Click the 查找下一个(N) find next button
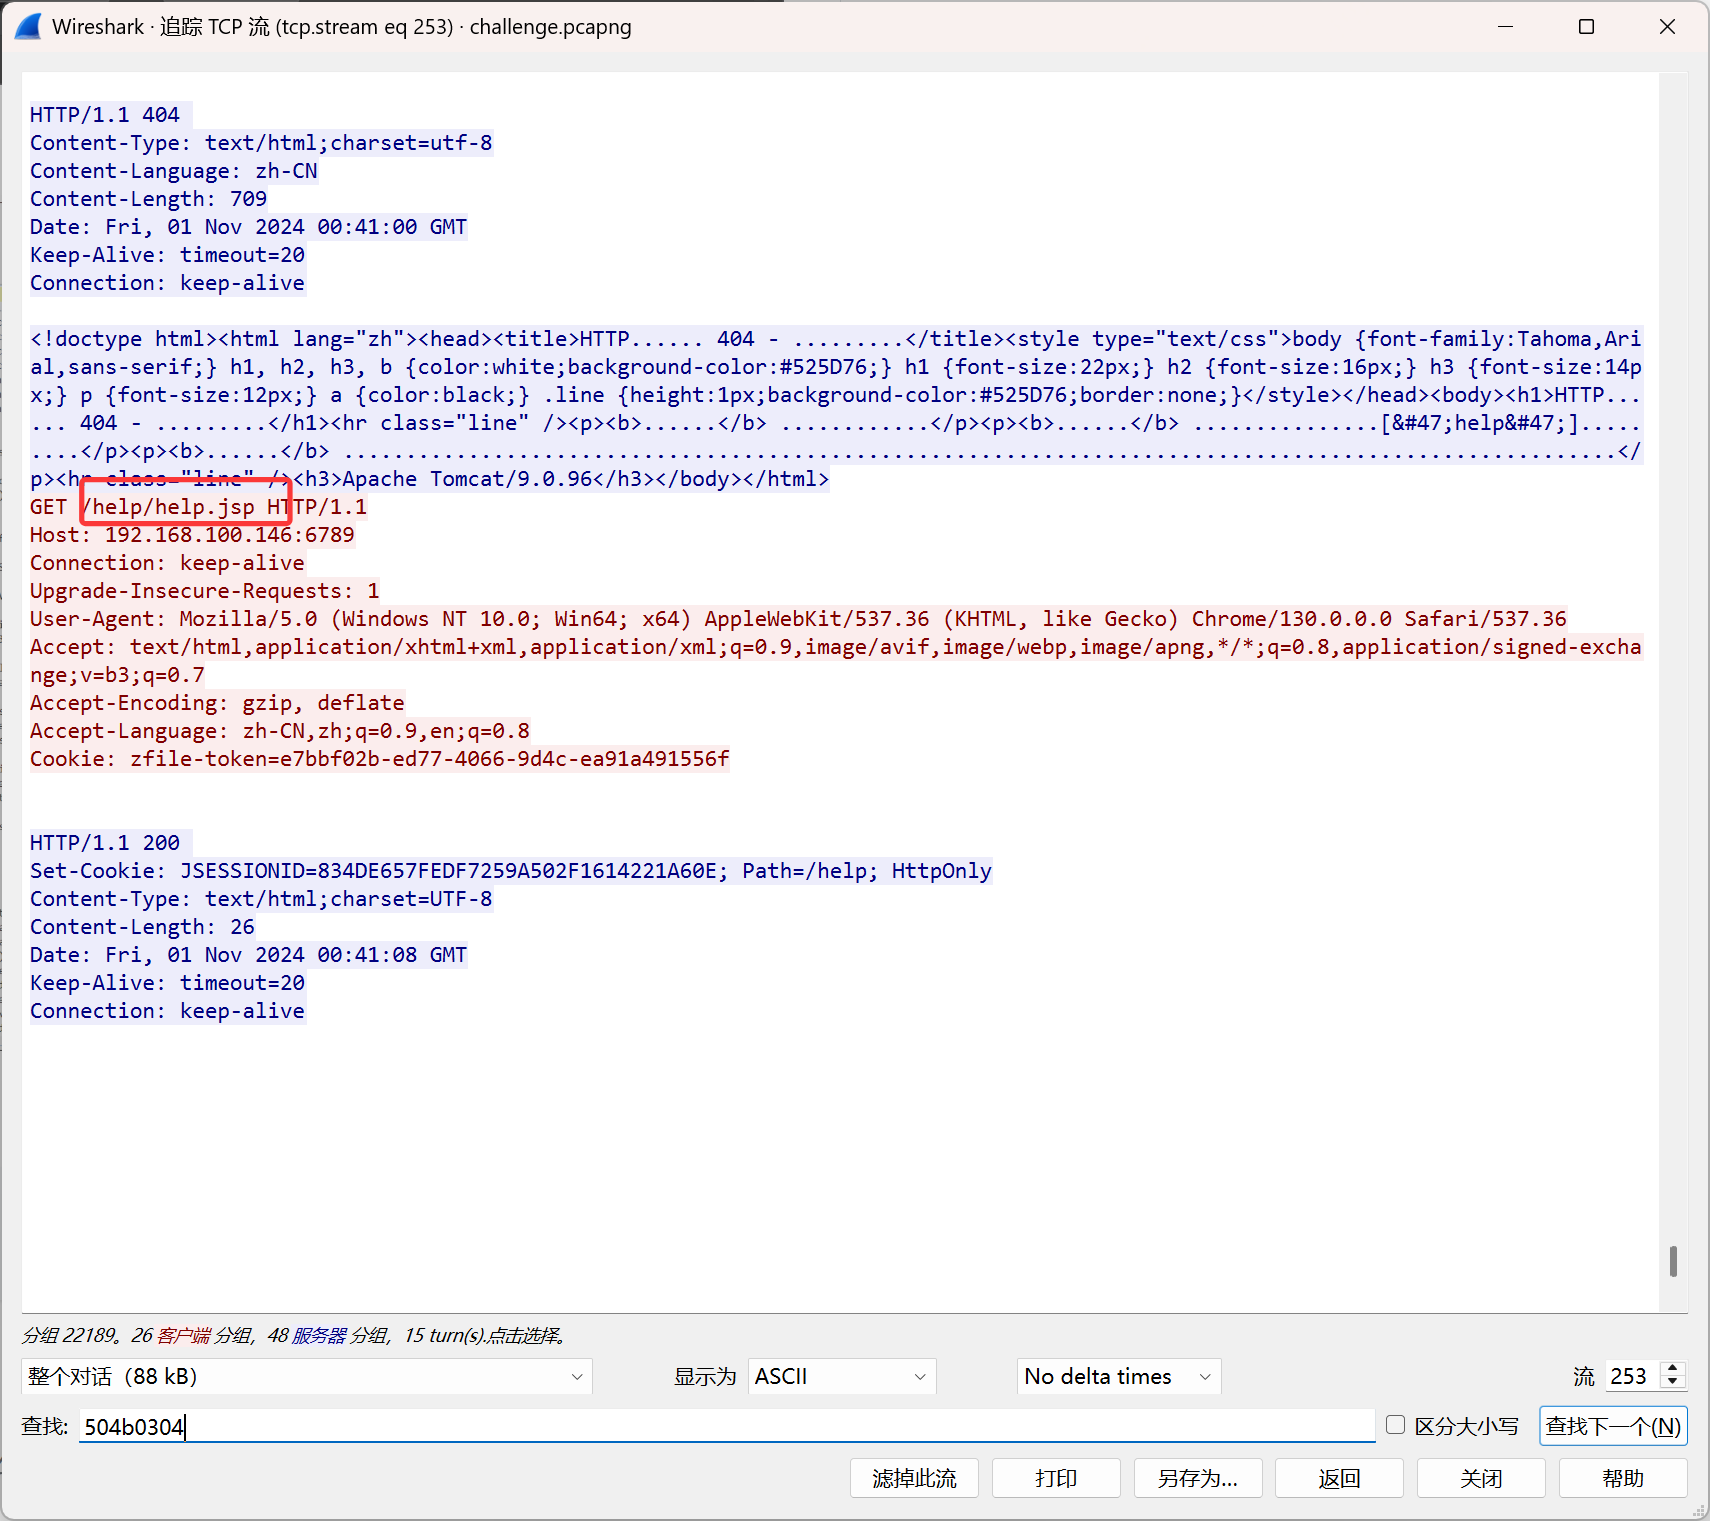The image size is (1710, 1521). [x=1613, y=1426]
